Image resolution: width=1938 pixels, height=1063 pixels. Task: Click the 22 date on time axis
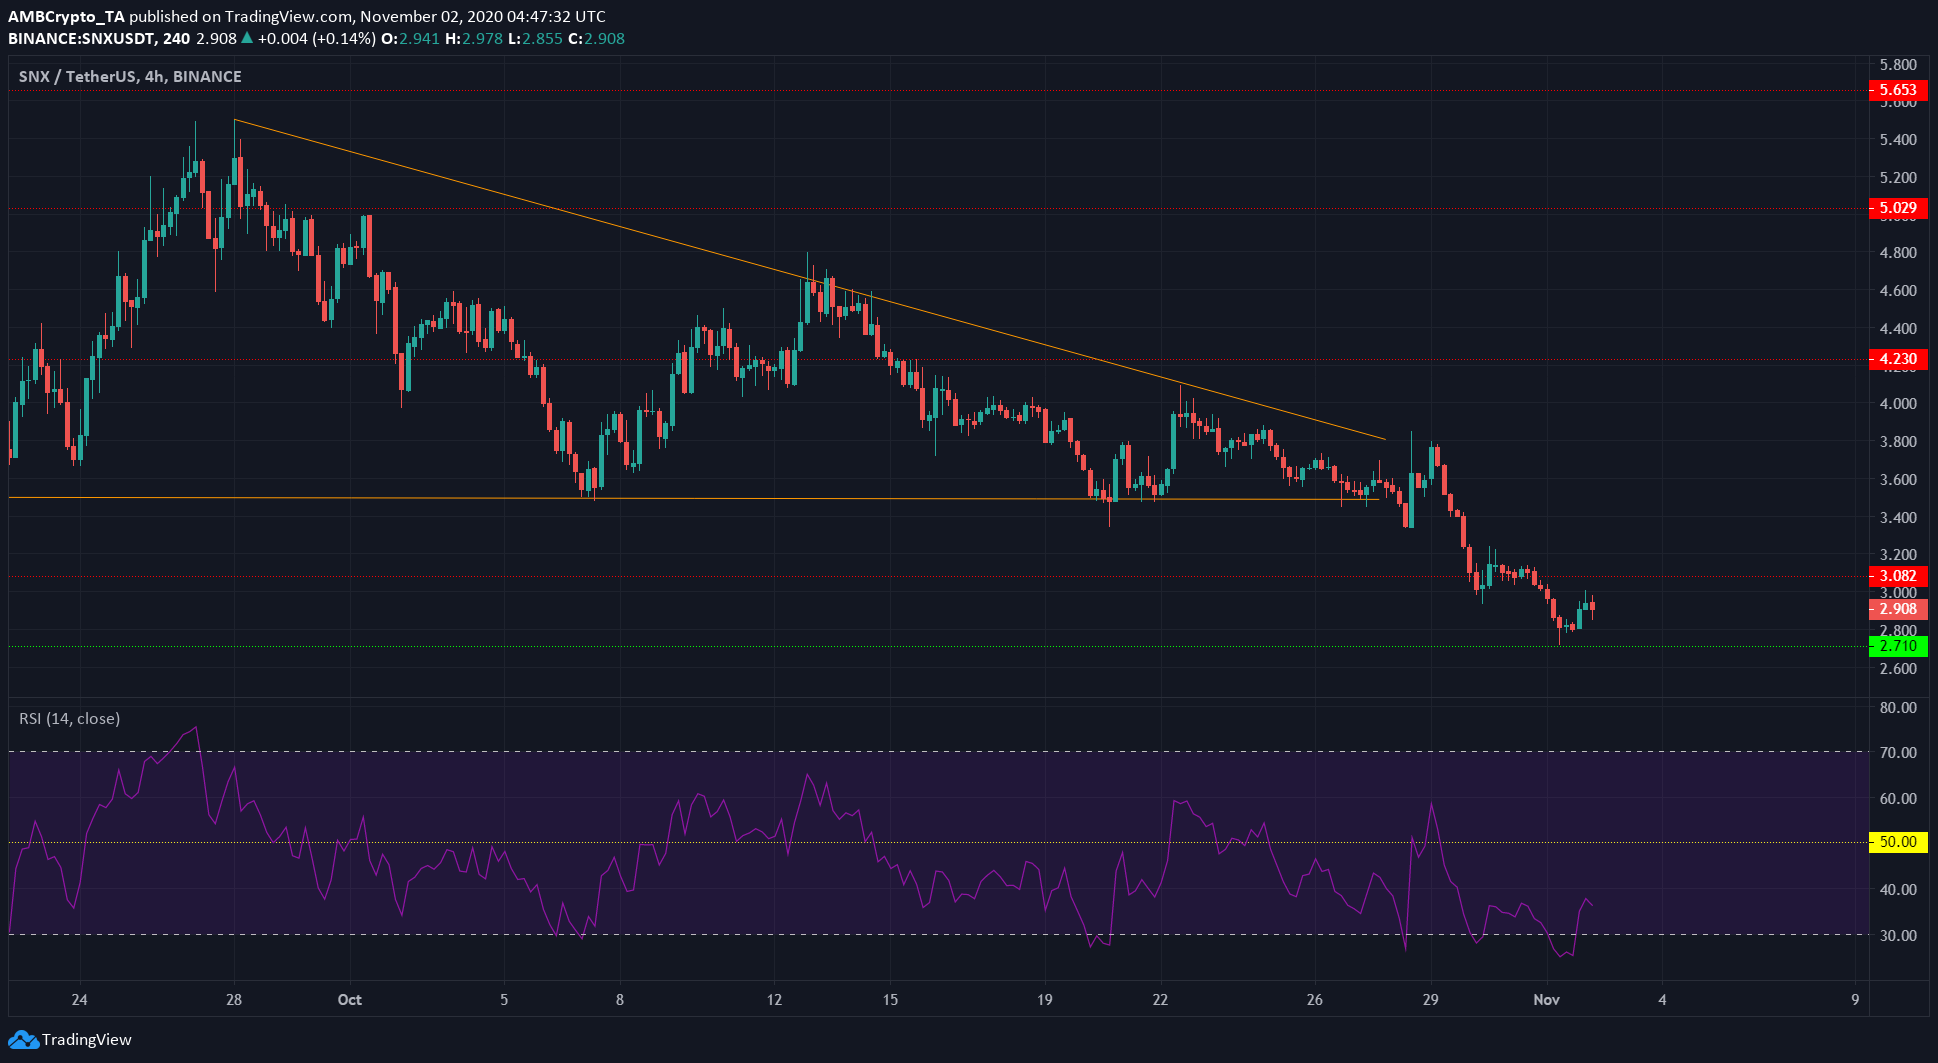[x=1160, y=1000]
